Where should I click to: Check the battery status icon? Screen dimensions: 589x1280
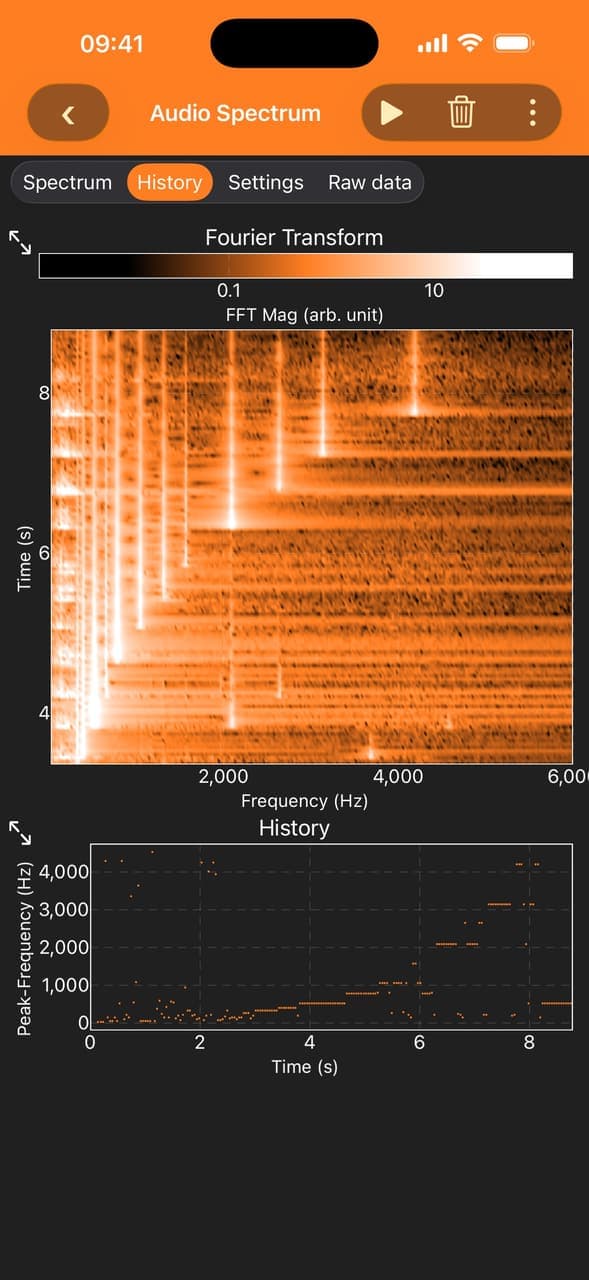tap(512, 44)
